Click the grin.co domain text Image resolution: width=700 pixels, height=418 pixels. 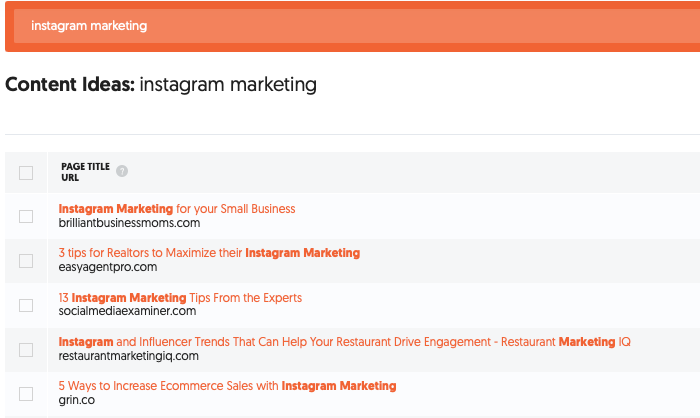pos(76,400)
